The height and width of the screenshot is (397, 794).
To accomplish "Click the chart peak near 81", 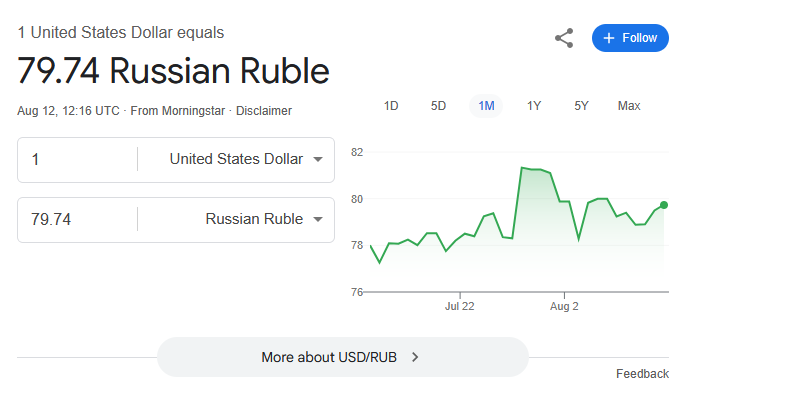I will pyautogui.click(x=522, y=167).
